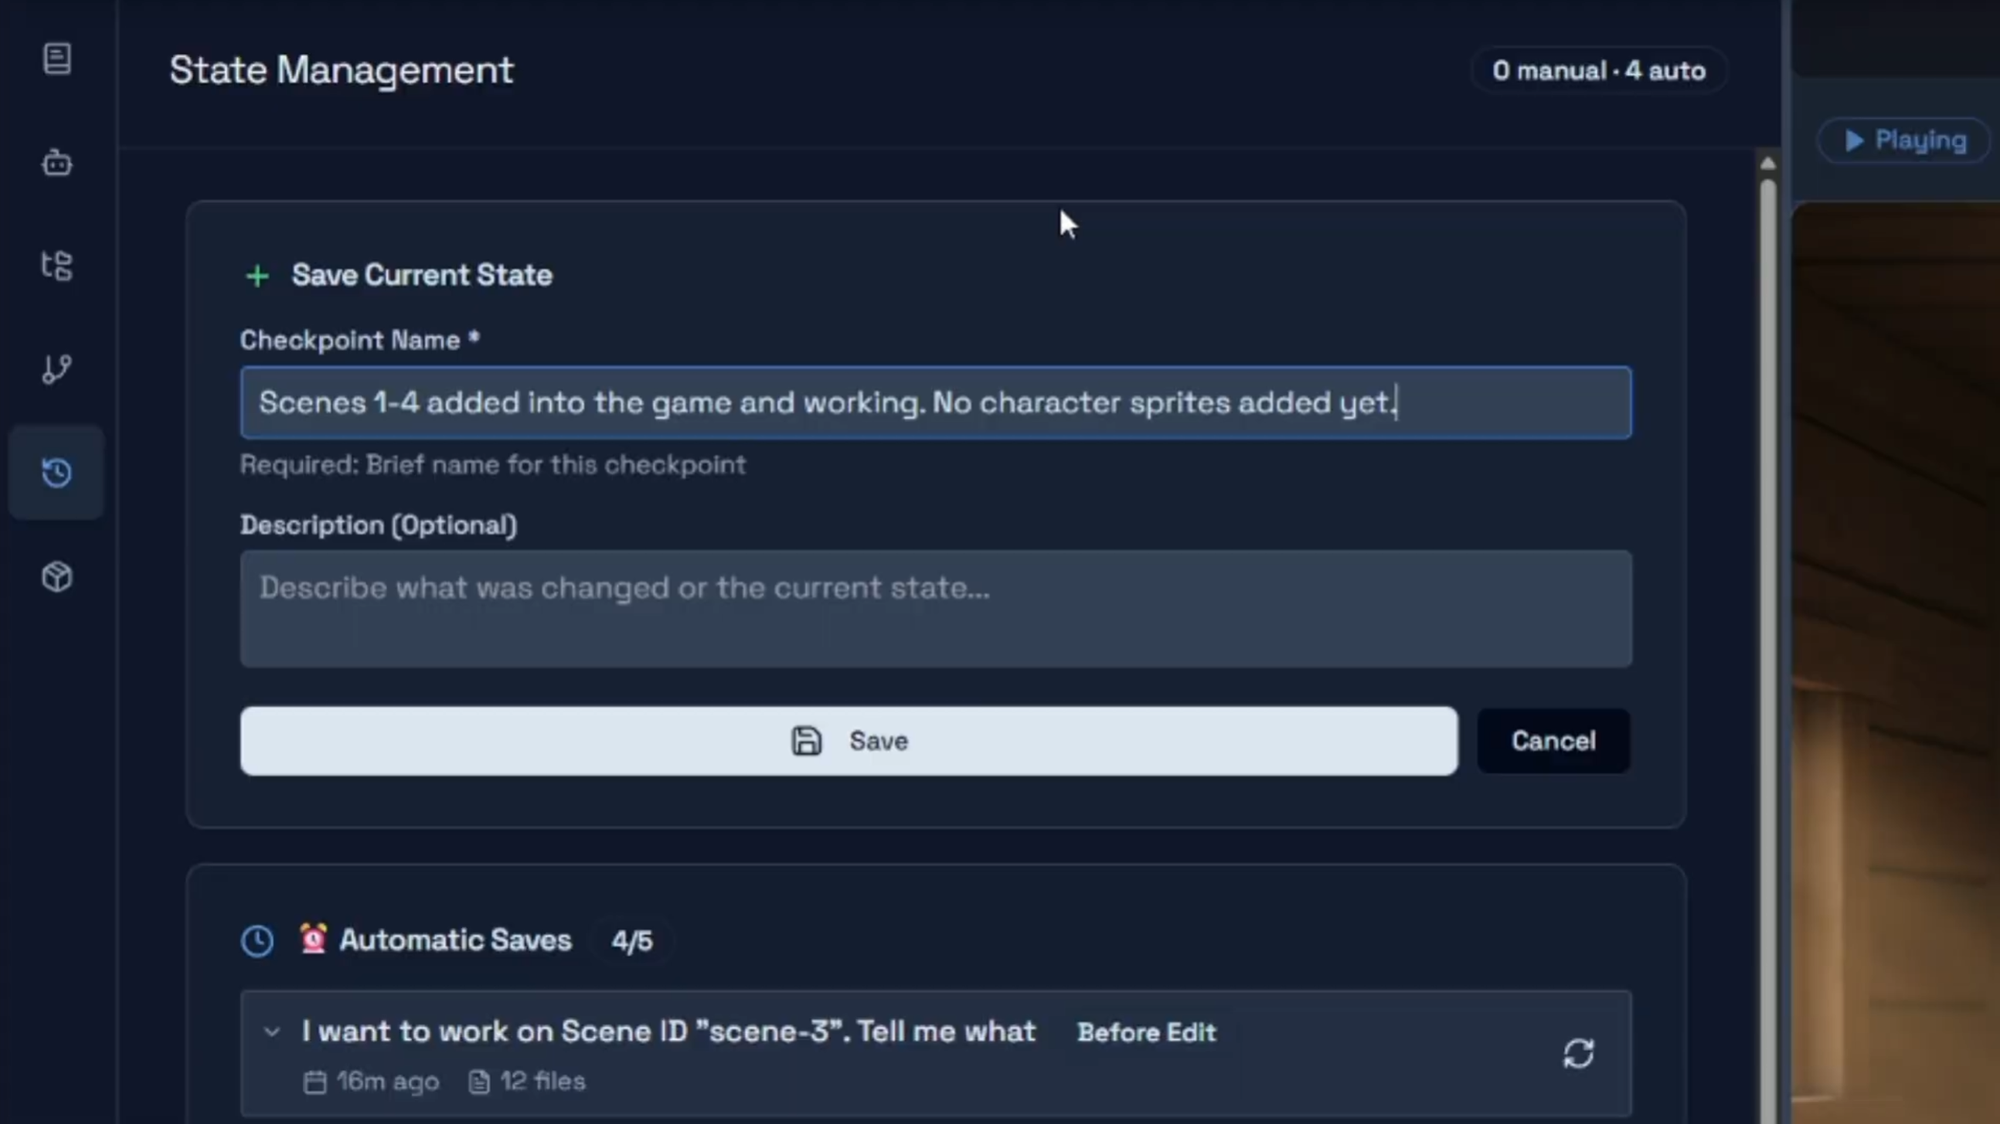
Task: Click into the Checkpoint Name field
Action: (935, 403)
